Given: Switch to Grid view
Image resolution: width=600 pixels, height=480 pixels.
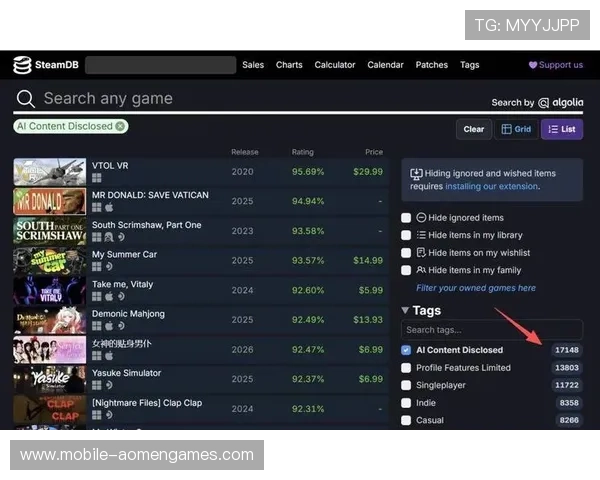Looking at the screenshot, I should click(x=516, y=129).
